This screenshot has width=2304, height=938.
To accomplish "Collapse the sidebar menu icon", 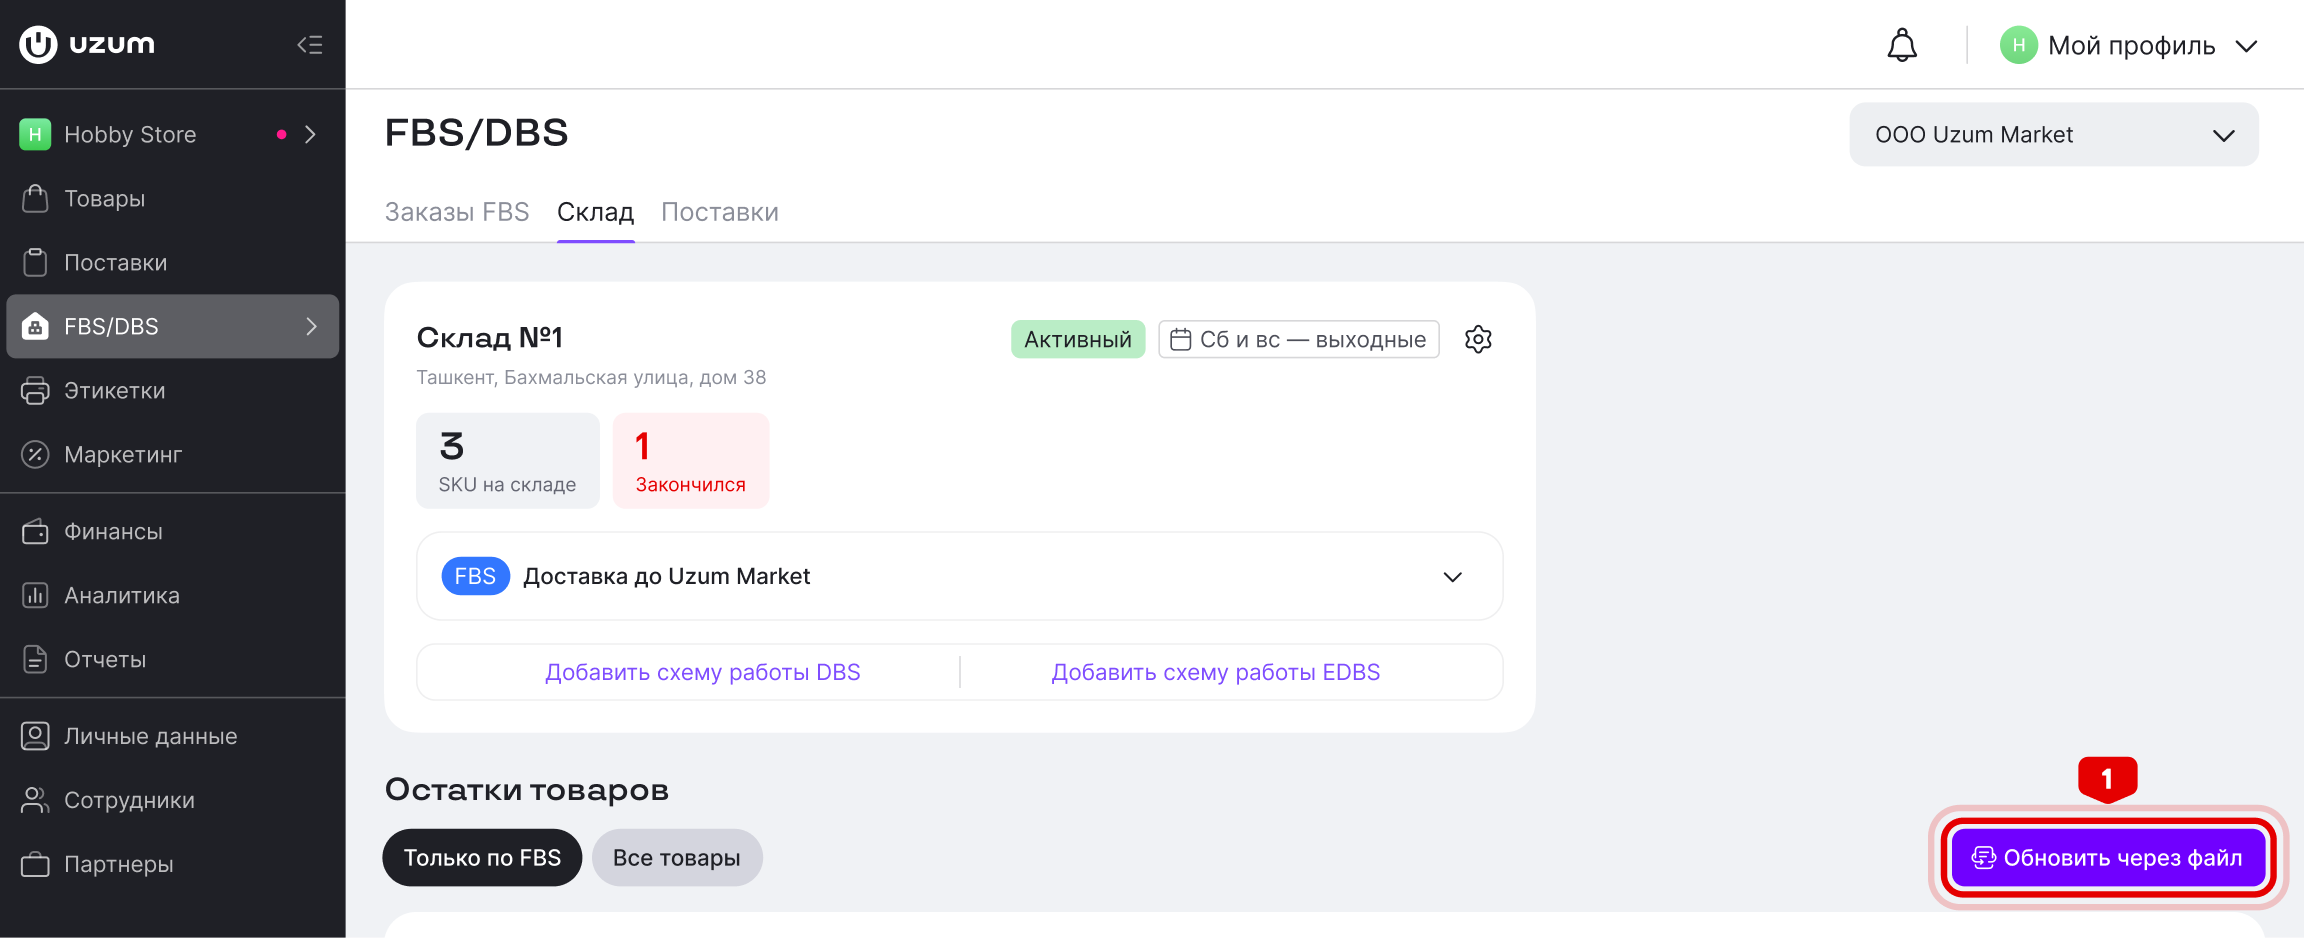I will (310, 45).
